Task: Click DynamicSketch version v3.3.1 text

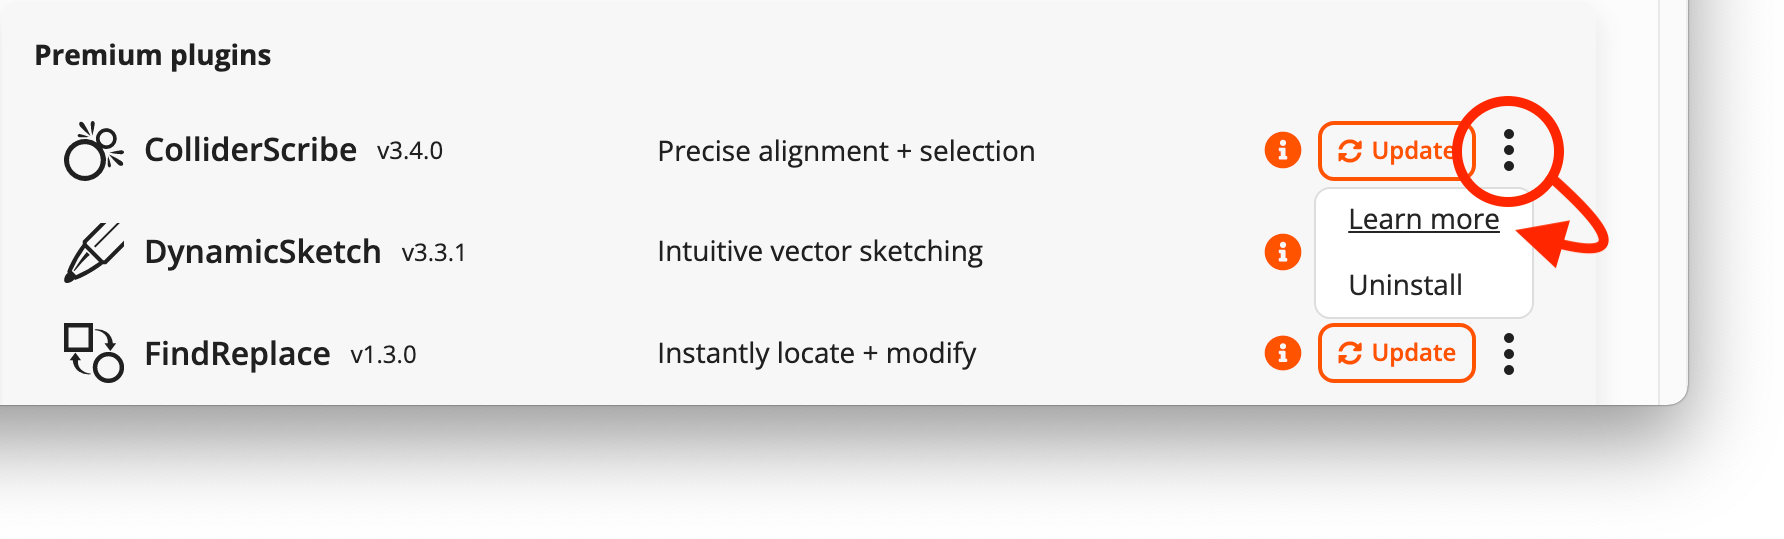Action: coord(433,253)
